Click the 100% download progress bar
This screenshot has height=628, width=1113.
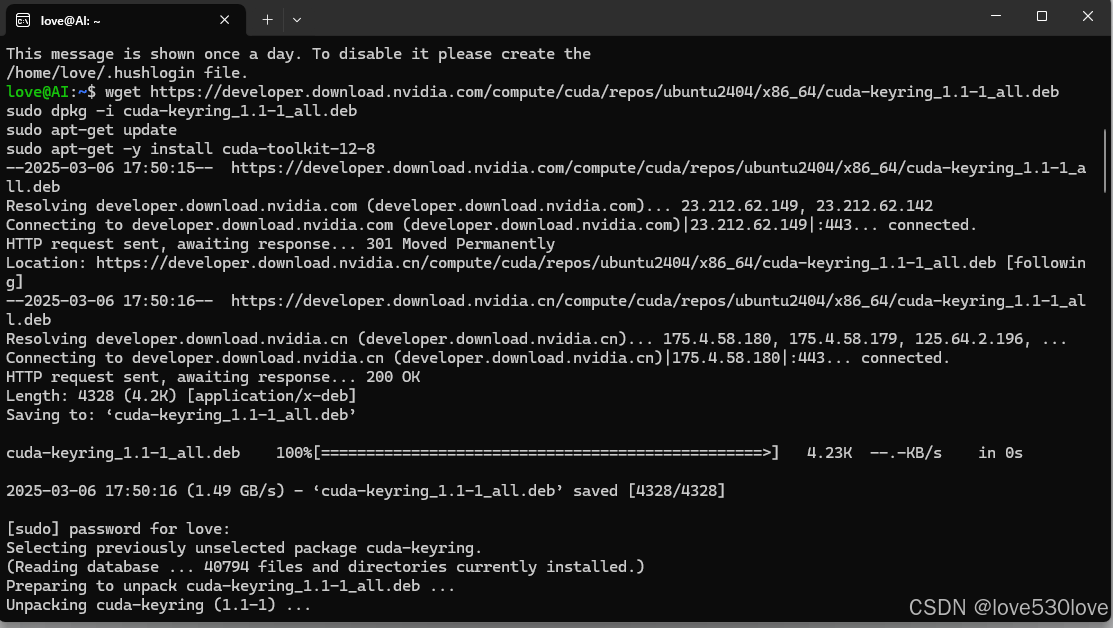click(546, 453)
